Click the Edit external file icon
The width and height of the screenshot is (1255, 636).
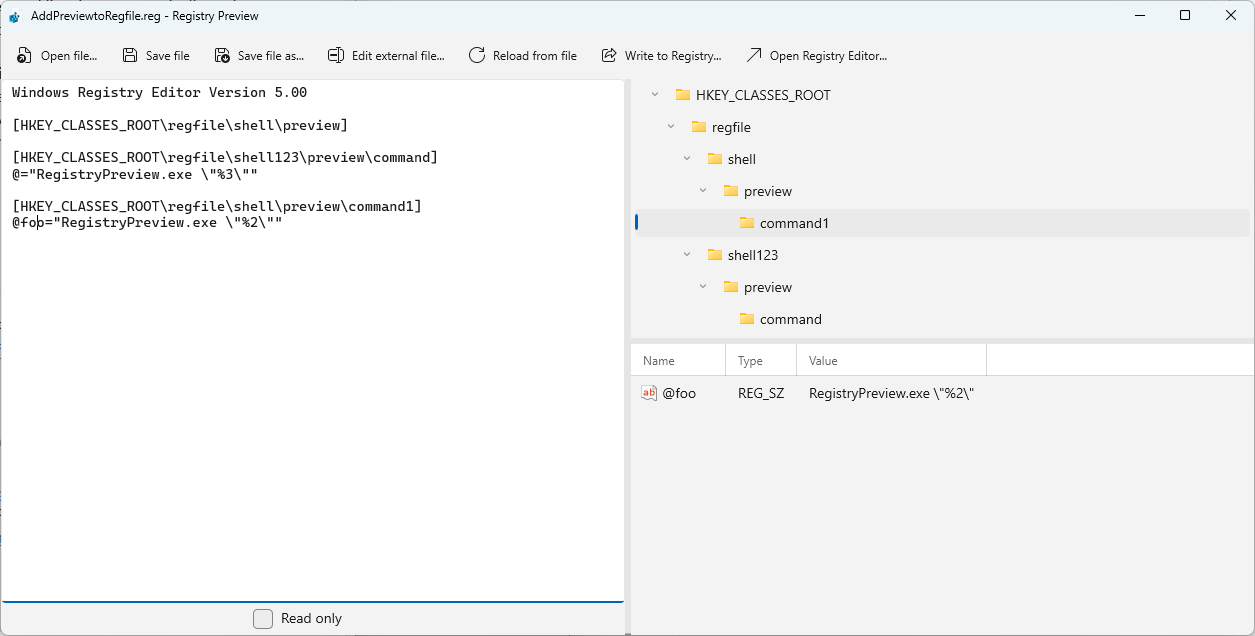pyautogui.click(x=335, y=55)
